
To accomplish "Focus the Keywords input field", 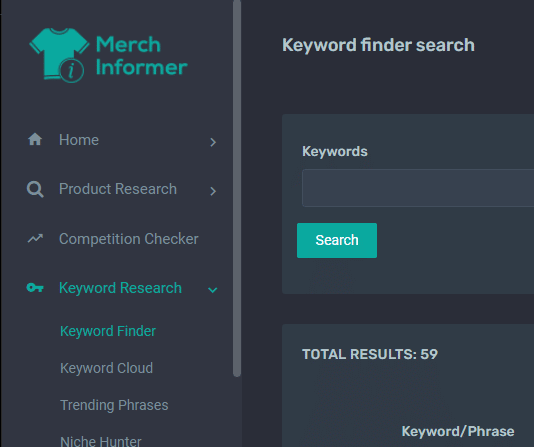I will click(418, 188).
